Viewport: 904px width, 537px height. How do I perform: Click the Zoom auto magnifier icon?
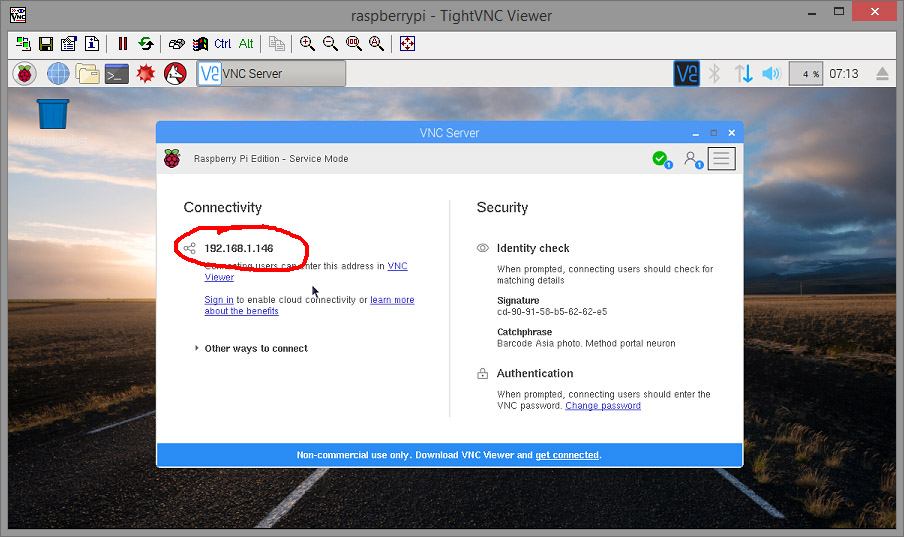tap(376, 44)
